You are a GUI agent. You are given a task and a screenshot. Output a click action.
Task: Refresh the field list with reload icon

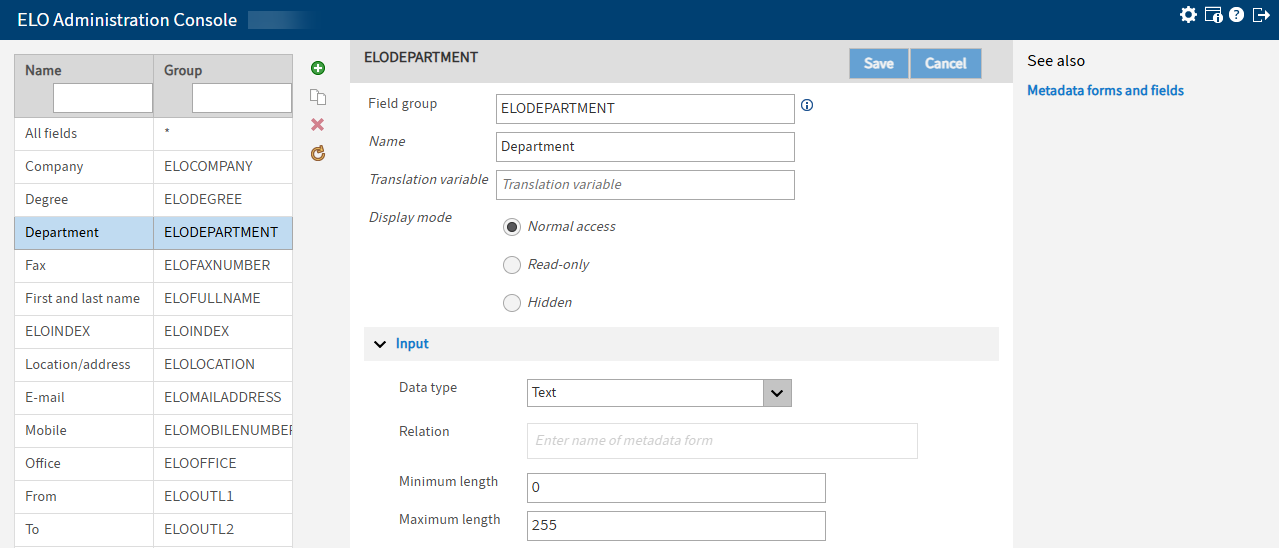318,153
